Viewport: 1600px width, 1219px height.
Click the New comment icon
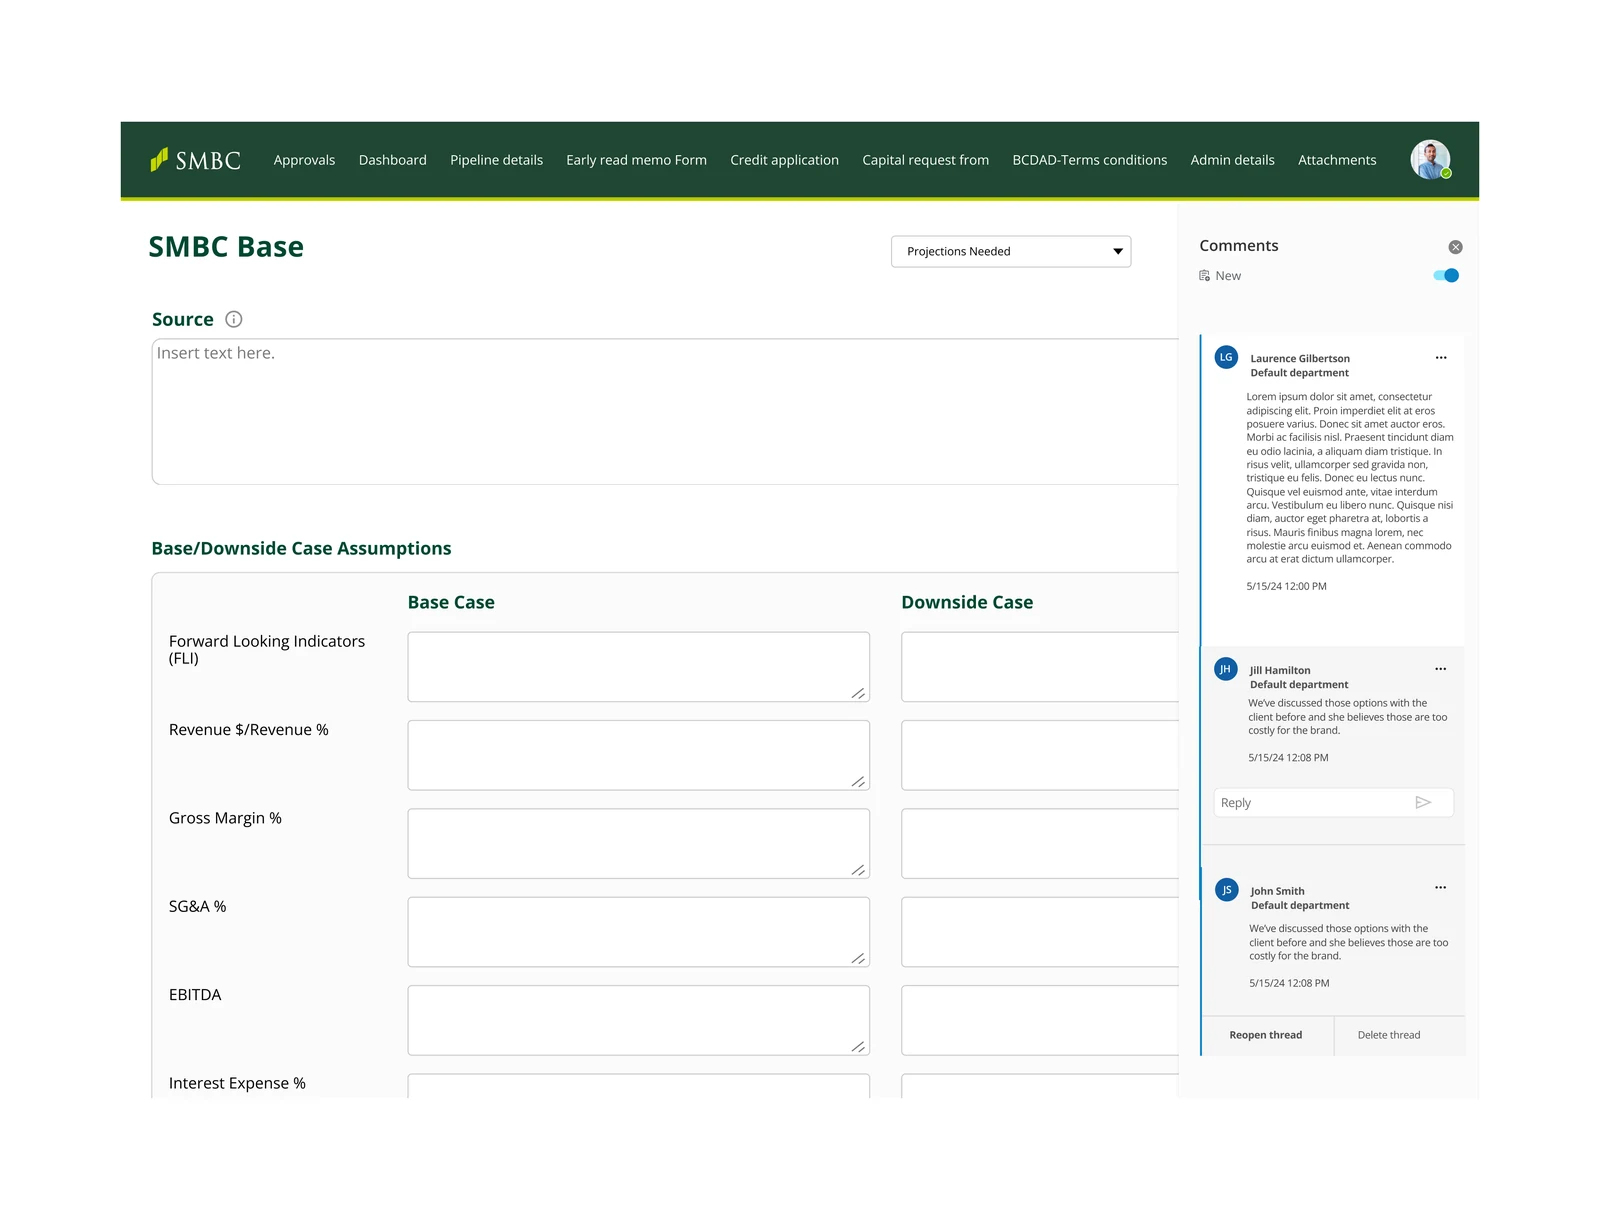1205,276
